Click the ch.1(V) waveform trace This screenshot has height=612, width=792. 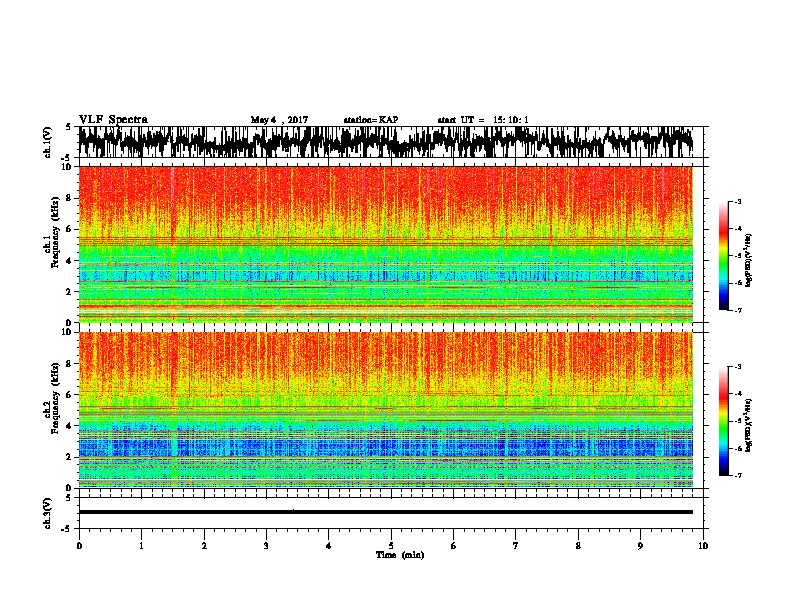click(x=386, y=142)
